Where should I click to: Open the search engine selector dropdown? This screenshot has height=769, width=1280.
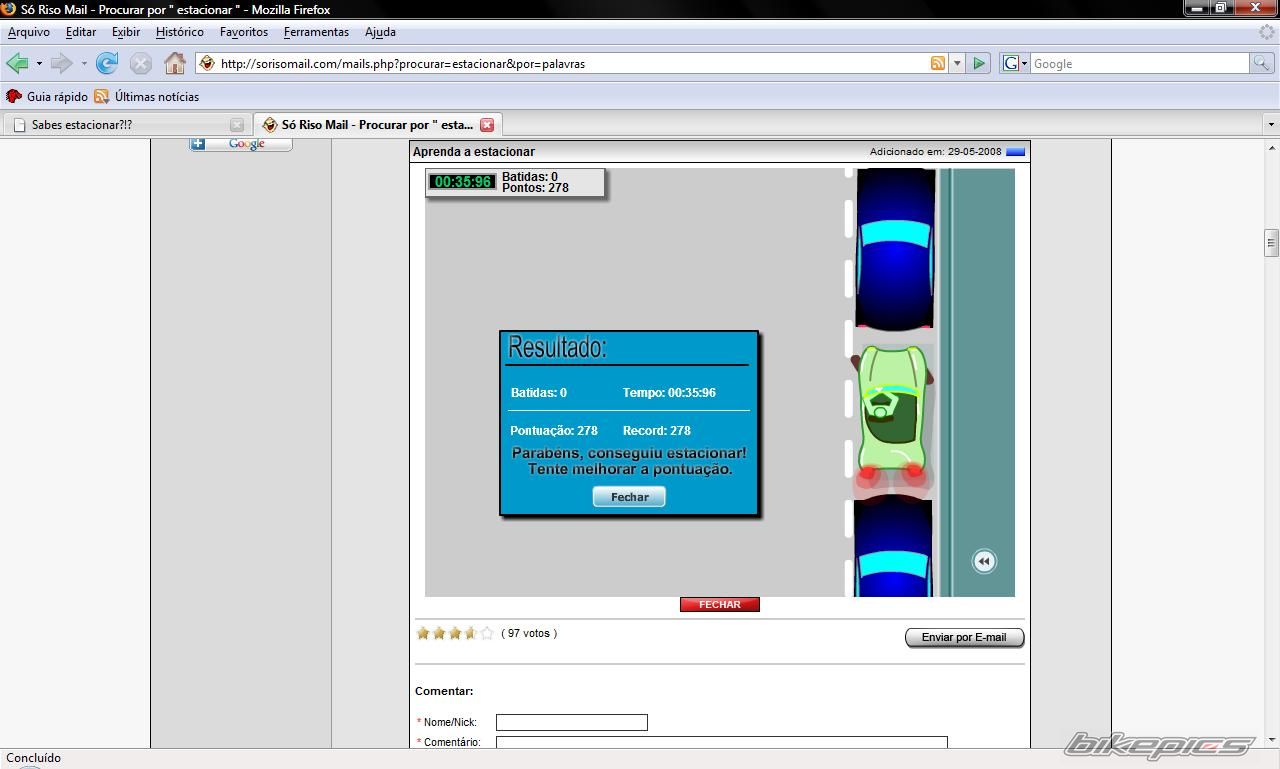click(1014, 63)
